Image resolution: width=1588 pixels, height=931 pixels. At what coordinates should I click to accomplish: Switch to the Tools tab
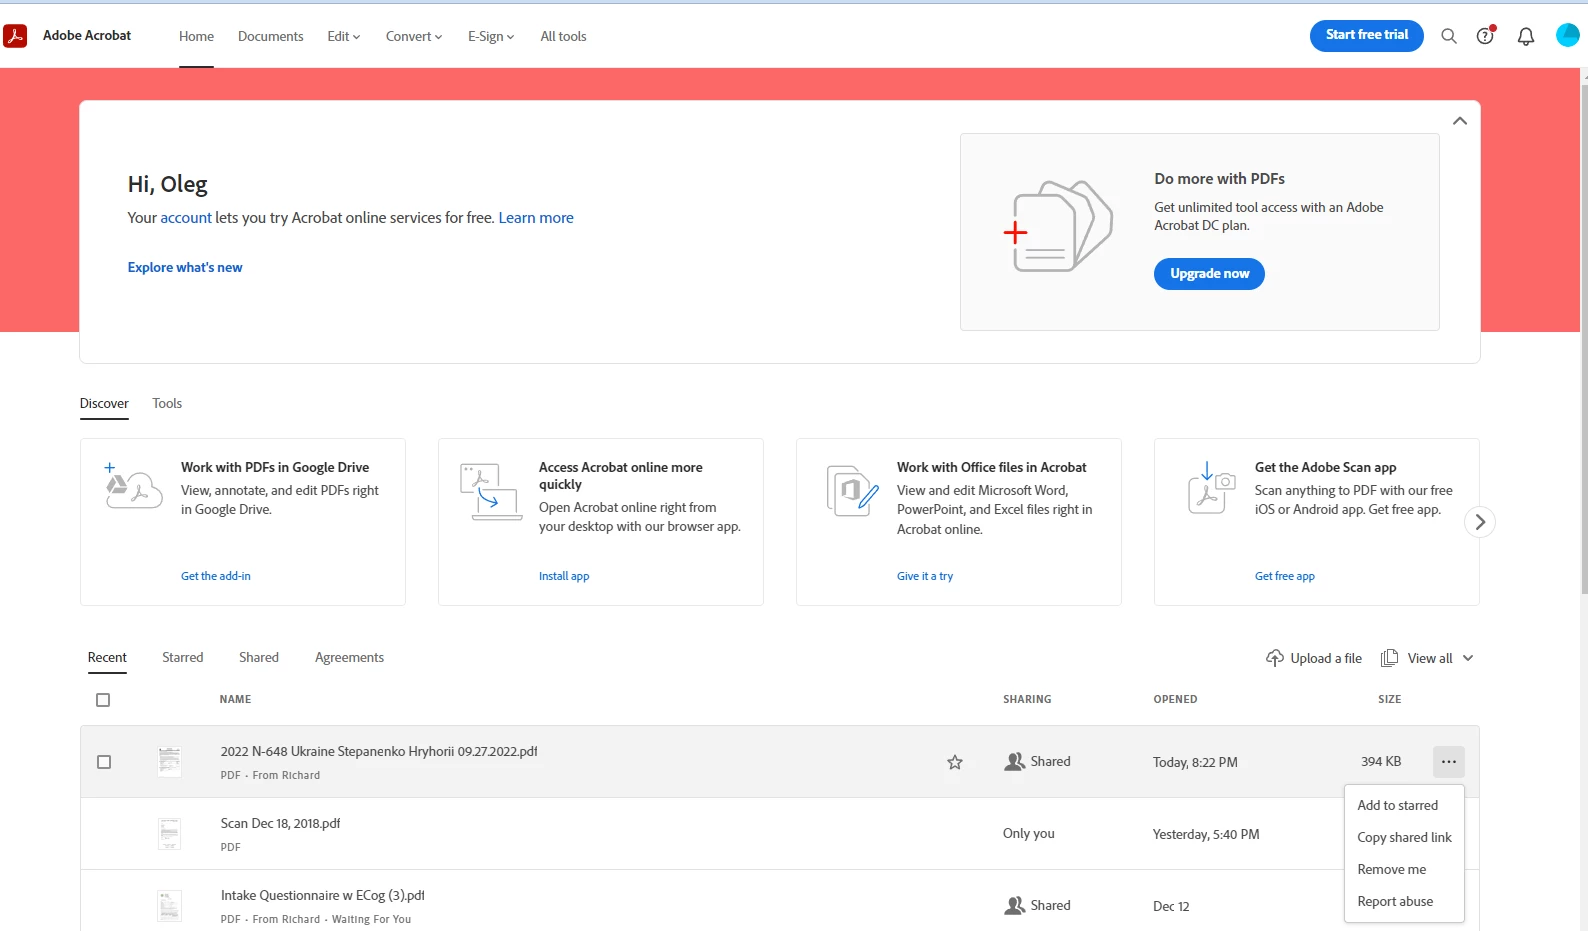click(x=167, y=403)
